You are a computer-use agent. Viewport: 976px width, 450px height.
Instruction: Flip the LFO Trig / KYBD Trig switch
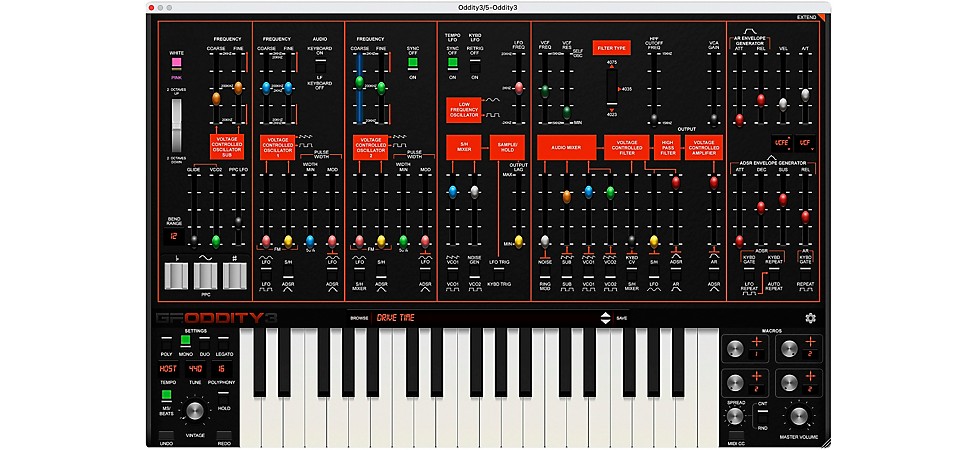(x=497, y=273)
